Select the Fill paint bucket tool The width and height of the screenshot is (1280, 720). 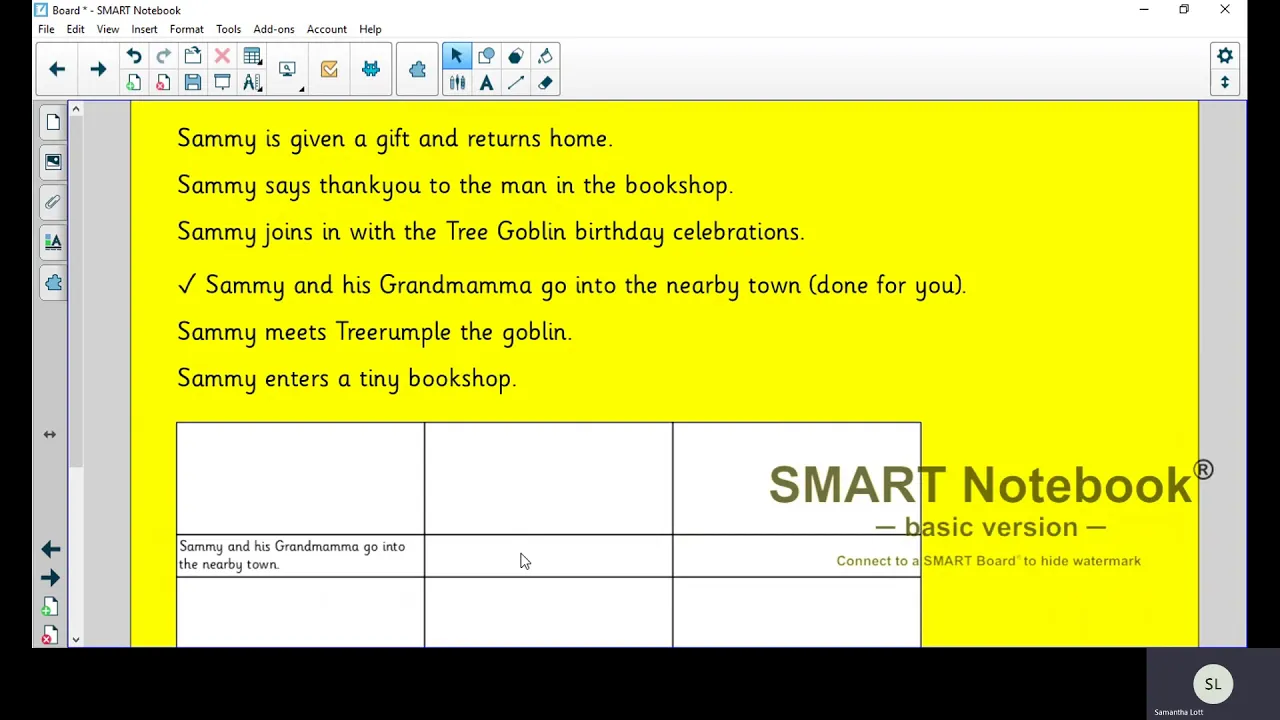[x=545, y=56]
